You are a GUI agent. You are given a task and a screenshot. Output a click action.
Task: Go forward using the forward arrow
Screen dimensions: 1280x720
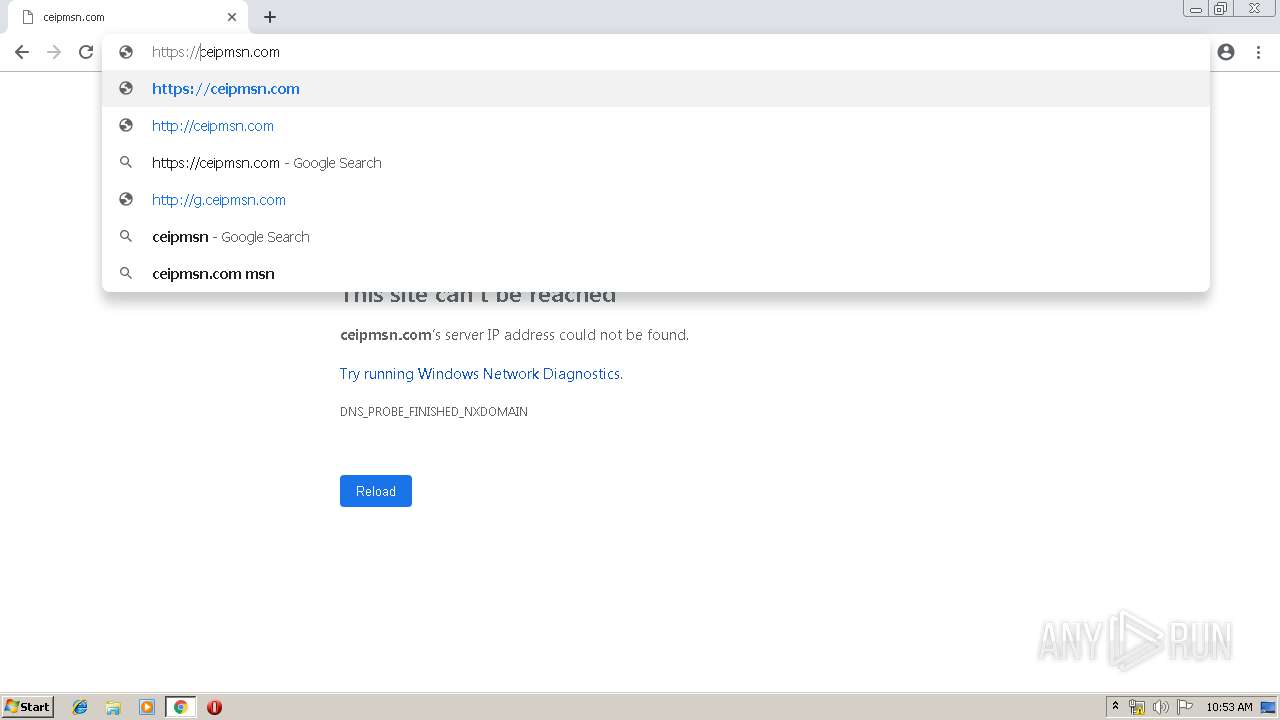54,52
